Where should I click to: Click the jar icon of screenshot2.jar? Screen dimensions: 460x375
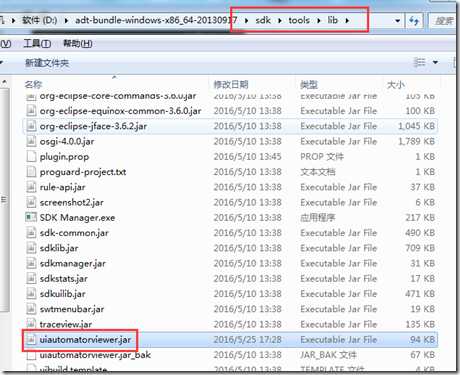coord(31,202)
